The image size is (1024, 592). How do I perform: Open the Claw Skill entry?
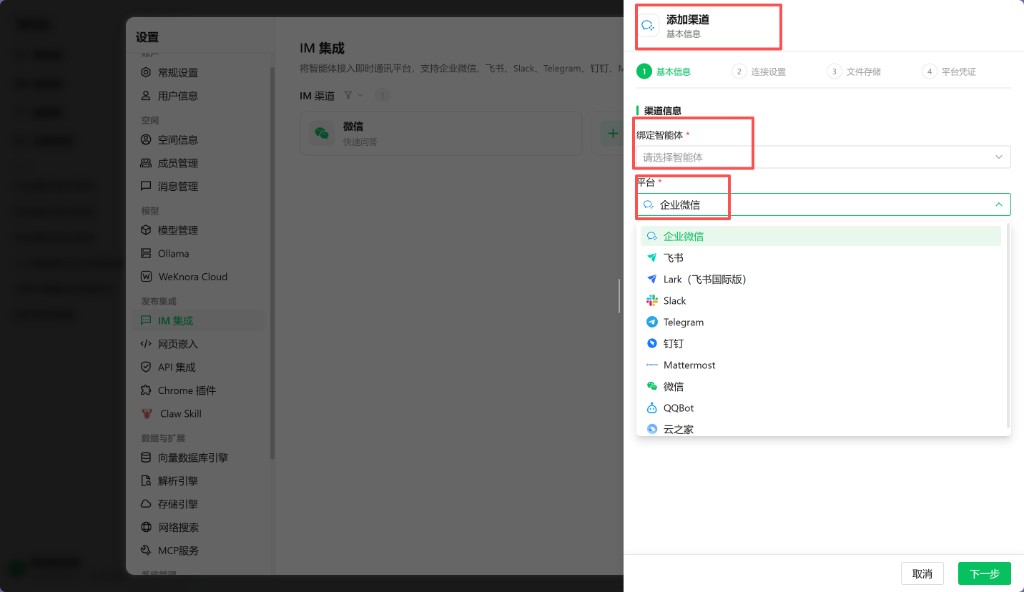click(x=199, y=414)
